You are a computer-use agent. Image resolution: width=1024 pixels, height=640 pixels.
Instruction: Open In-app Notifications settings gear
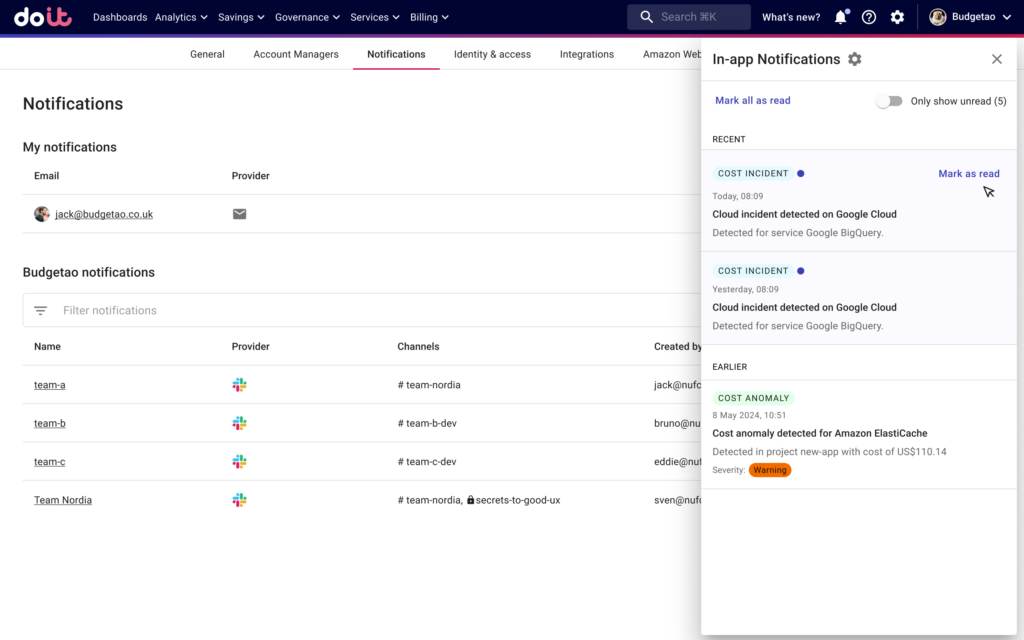click(x=854, y=59)
